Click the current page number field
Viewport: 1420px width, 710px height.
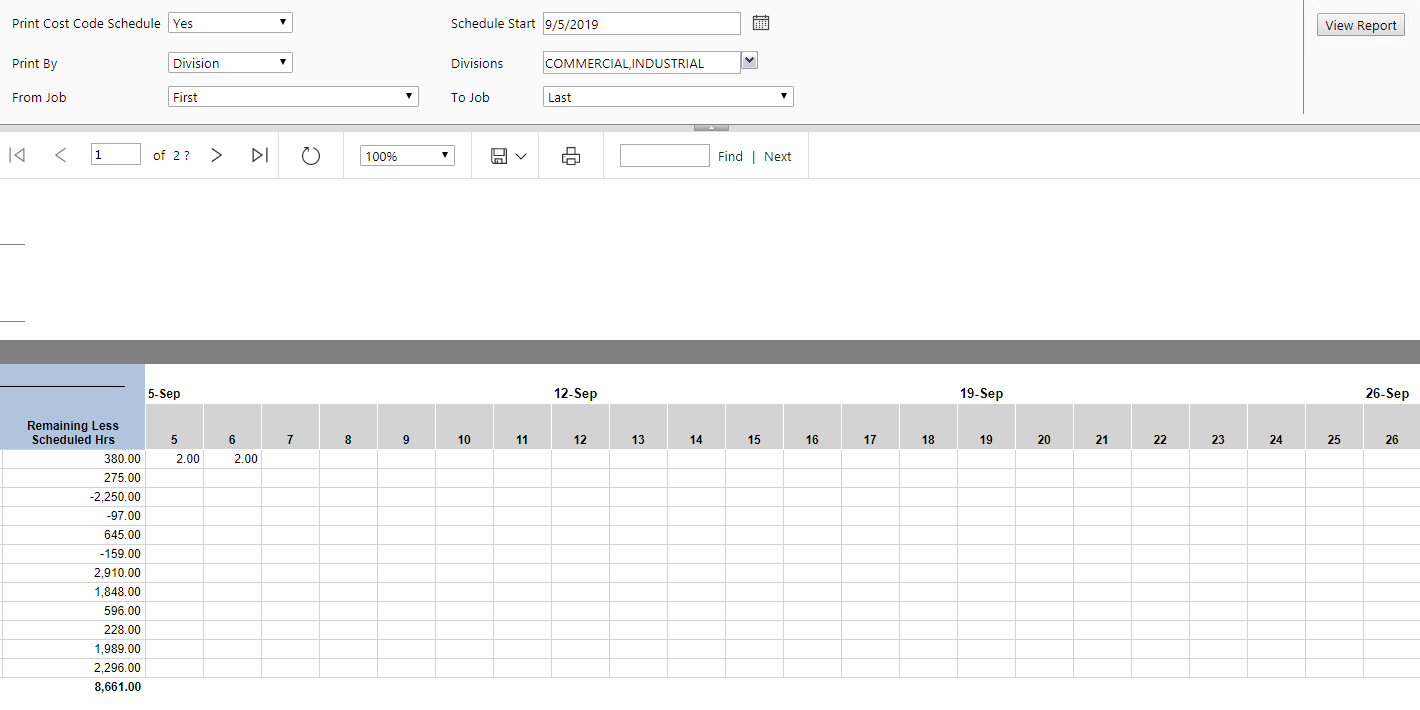tap(115, 155)
